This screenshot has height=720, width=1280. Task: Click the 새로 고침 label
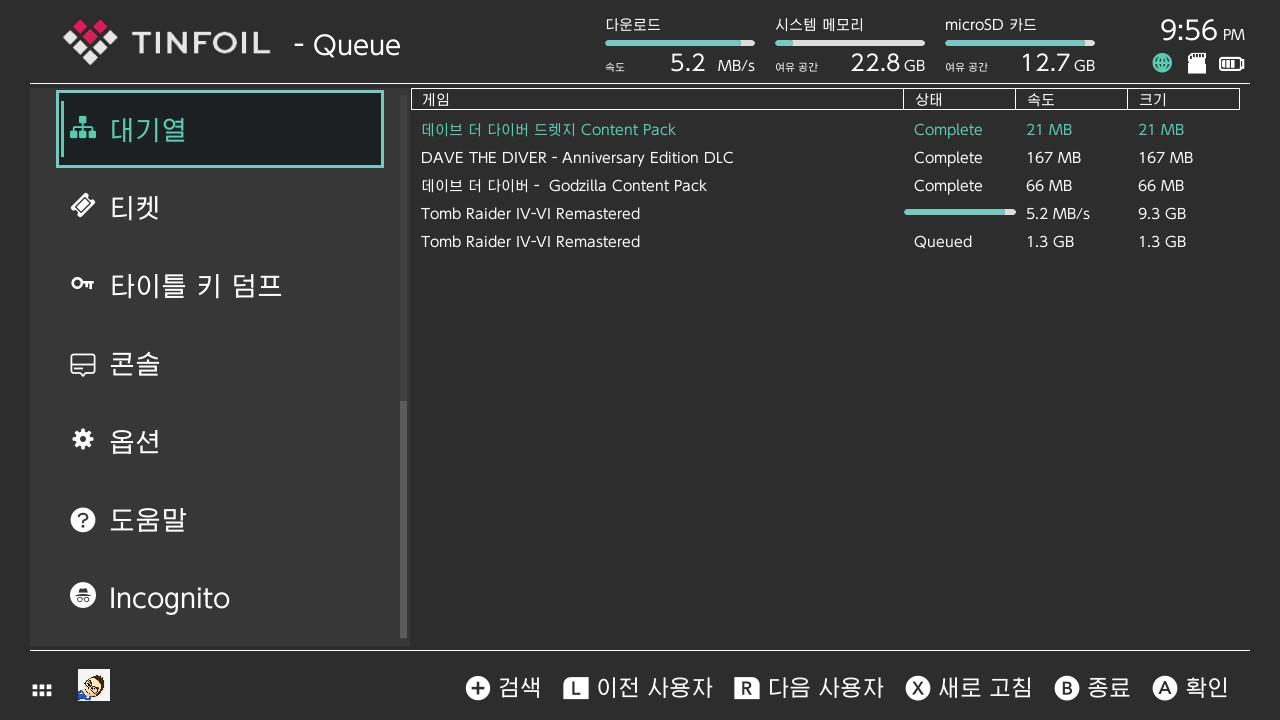985,688
